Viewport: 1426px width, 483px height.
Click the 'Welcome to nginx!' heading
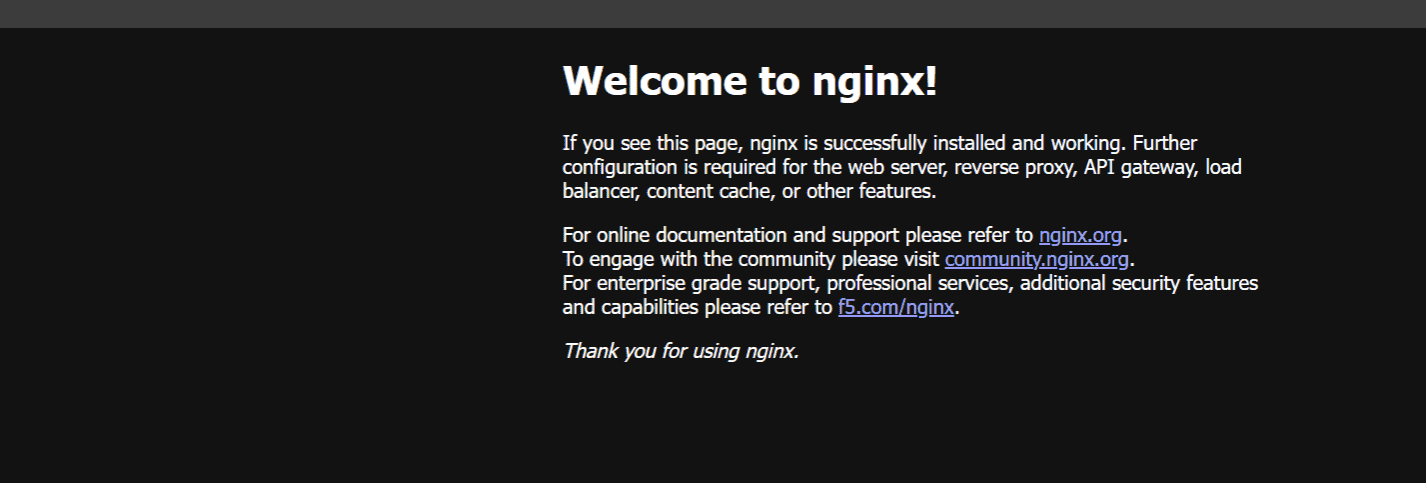click(750, 81)
